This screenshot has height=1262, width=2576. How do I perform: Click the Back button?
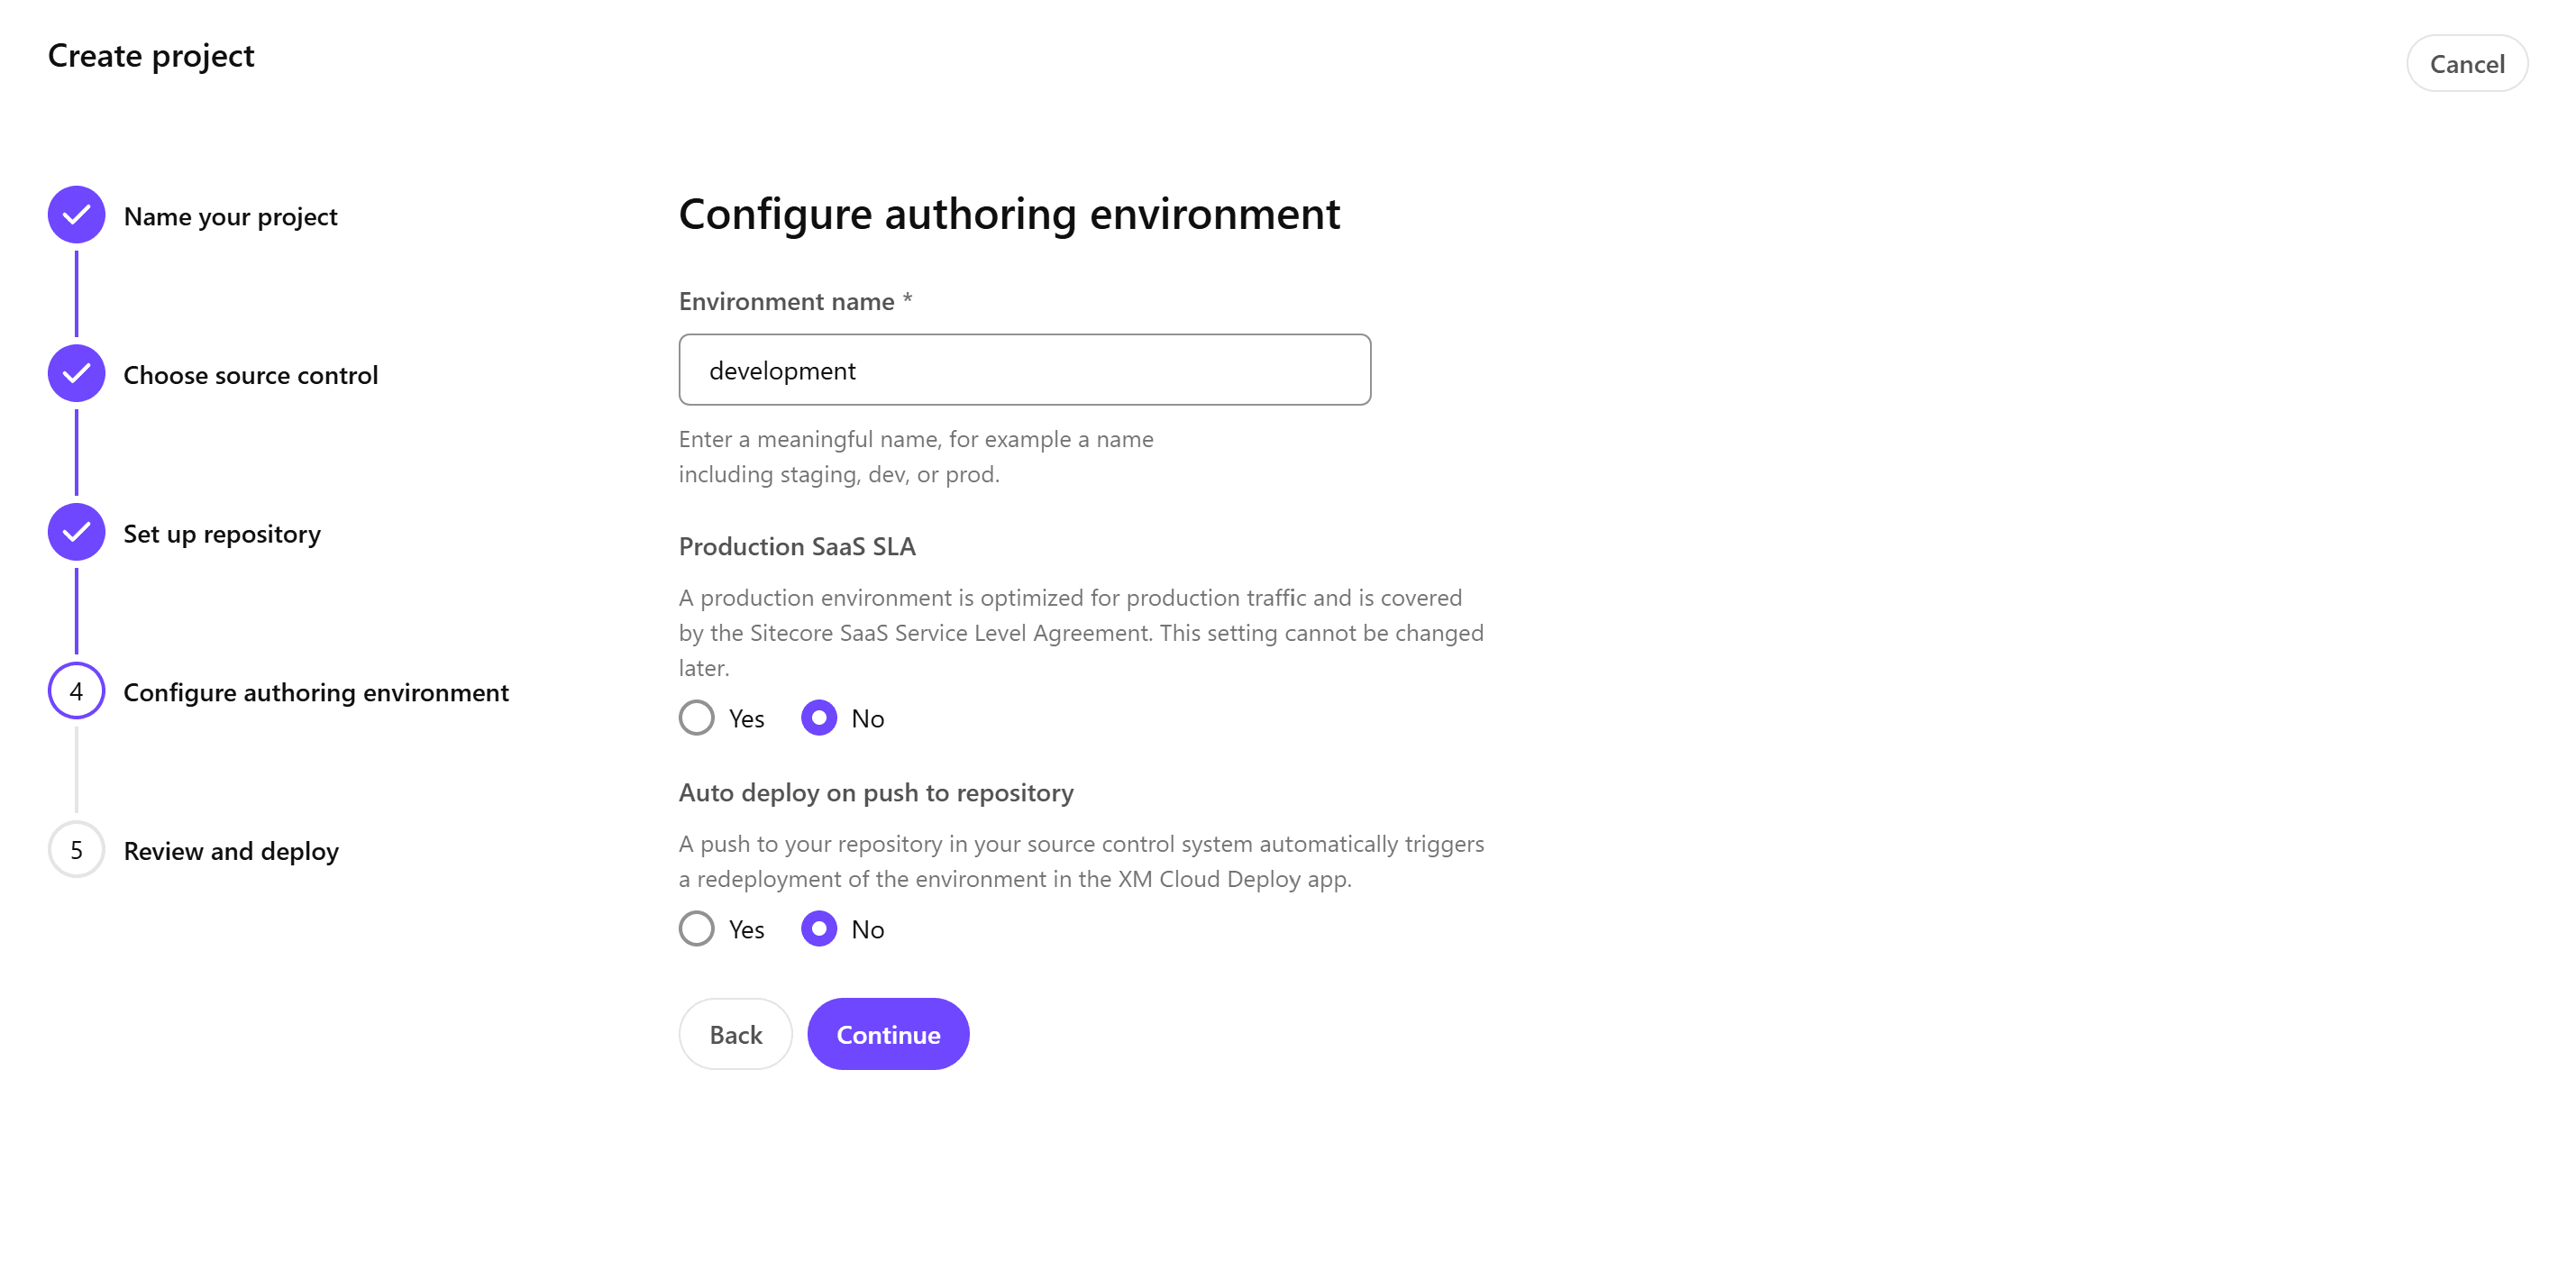pos(735,1034)
